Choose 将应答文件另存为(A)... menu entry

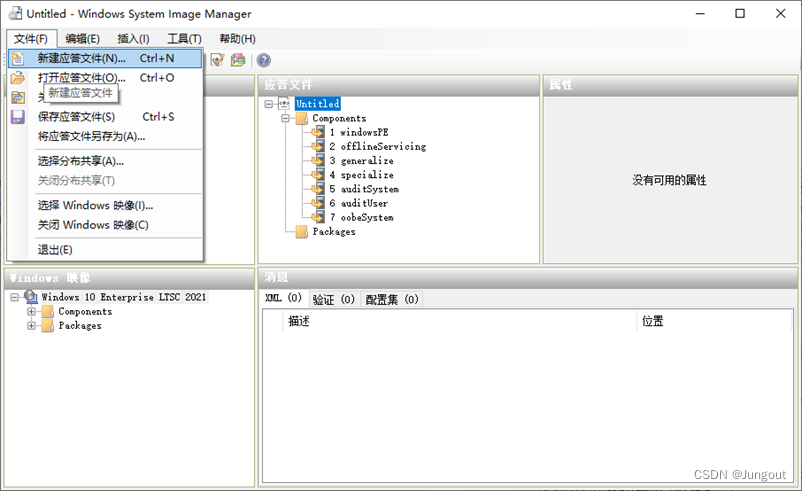coord(105,137)
